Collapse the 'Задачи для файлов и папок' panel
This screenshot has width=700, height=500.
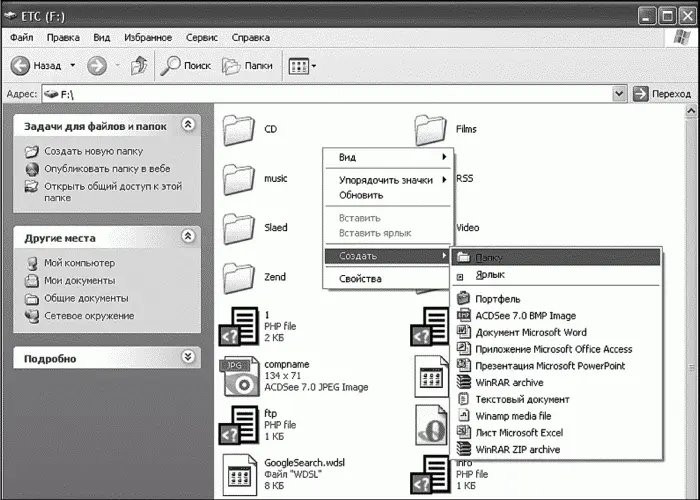pyautogui.click(x=188, y=126)
